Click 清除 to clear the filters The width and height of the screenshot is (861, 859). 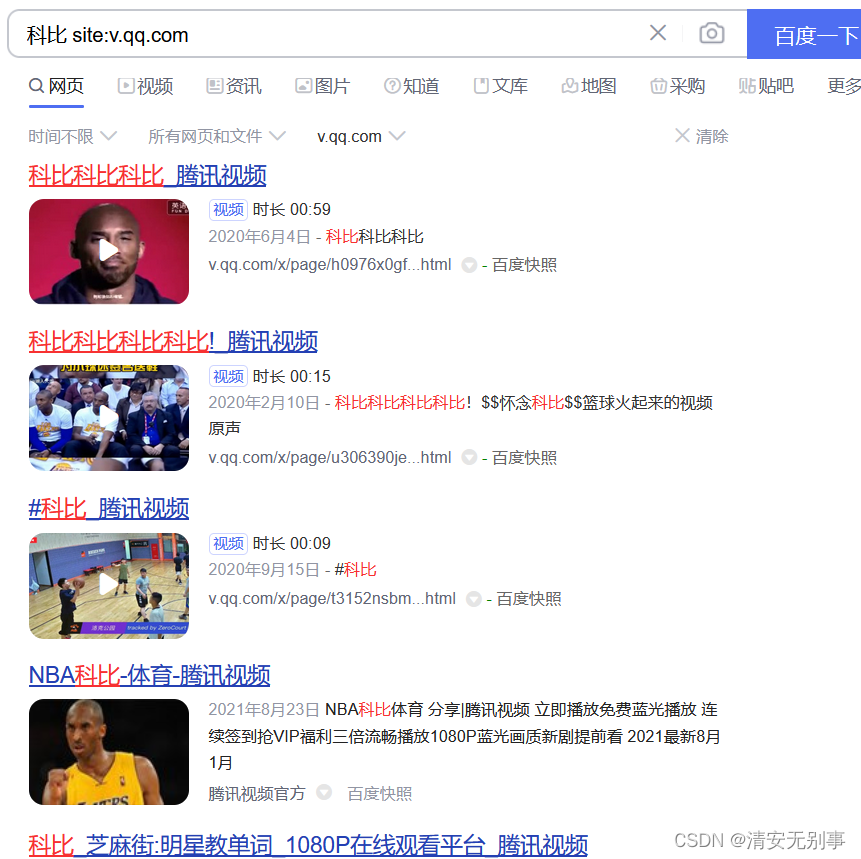(701, 136)
